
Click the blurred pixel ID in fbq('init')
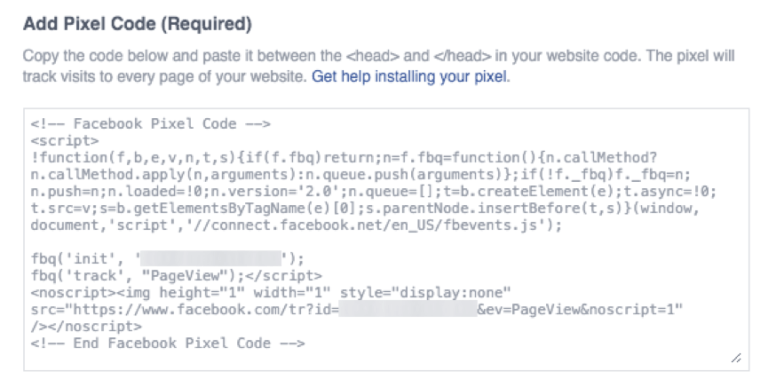[211, 258]
